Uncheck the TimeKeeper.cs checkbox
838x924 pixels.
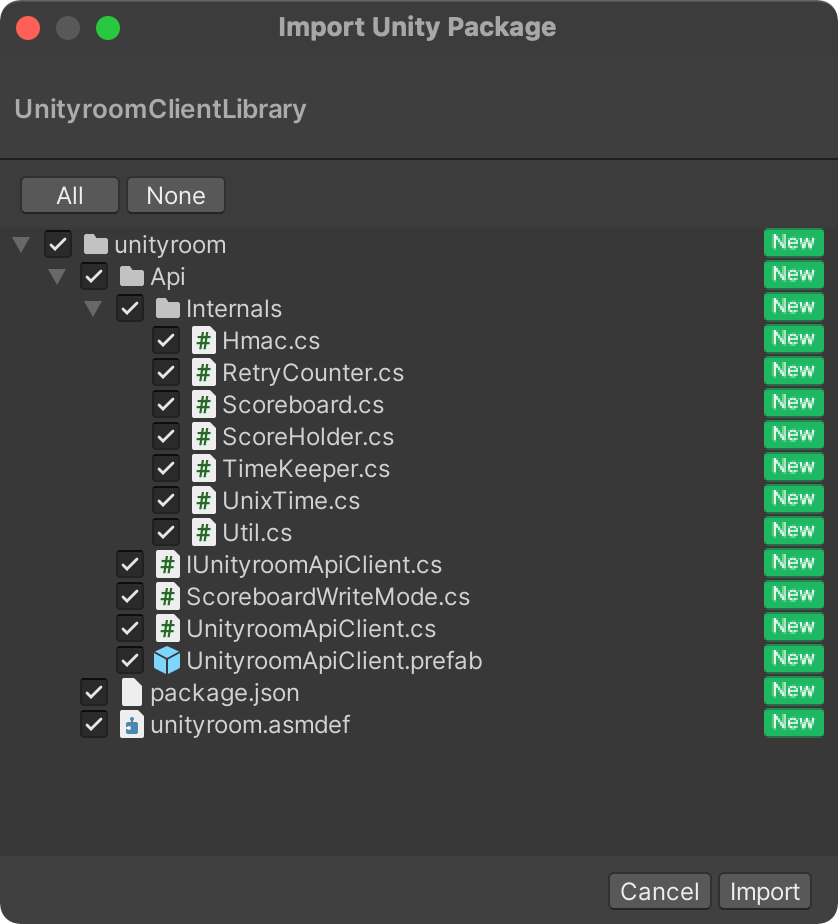[165, 468]
